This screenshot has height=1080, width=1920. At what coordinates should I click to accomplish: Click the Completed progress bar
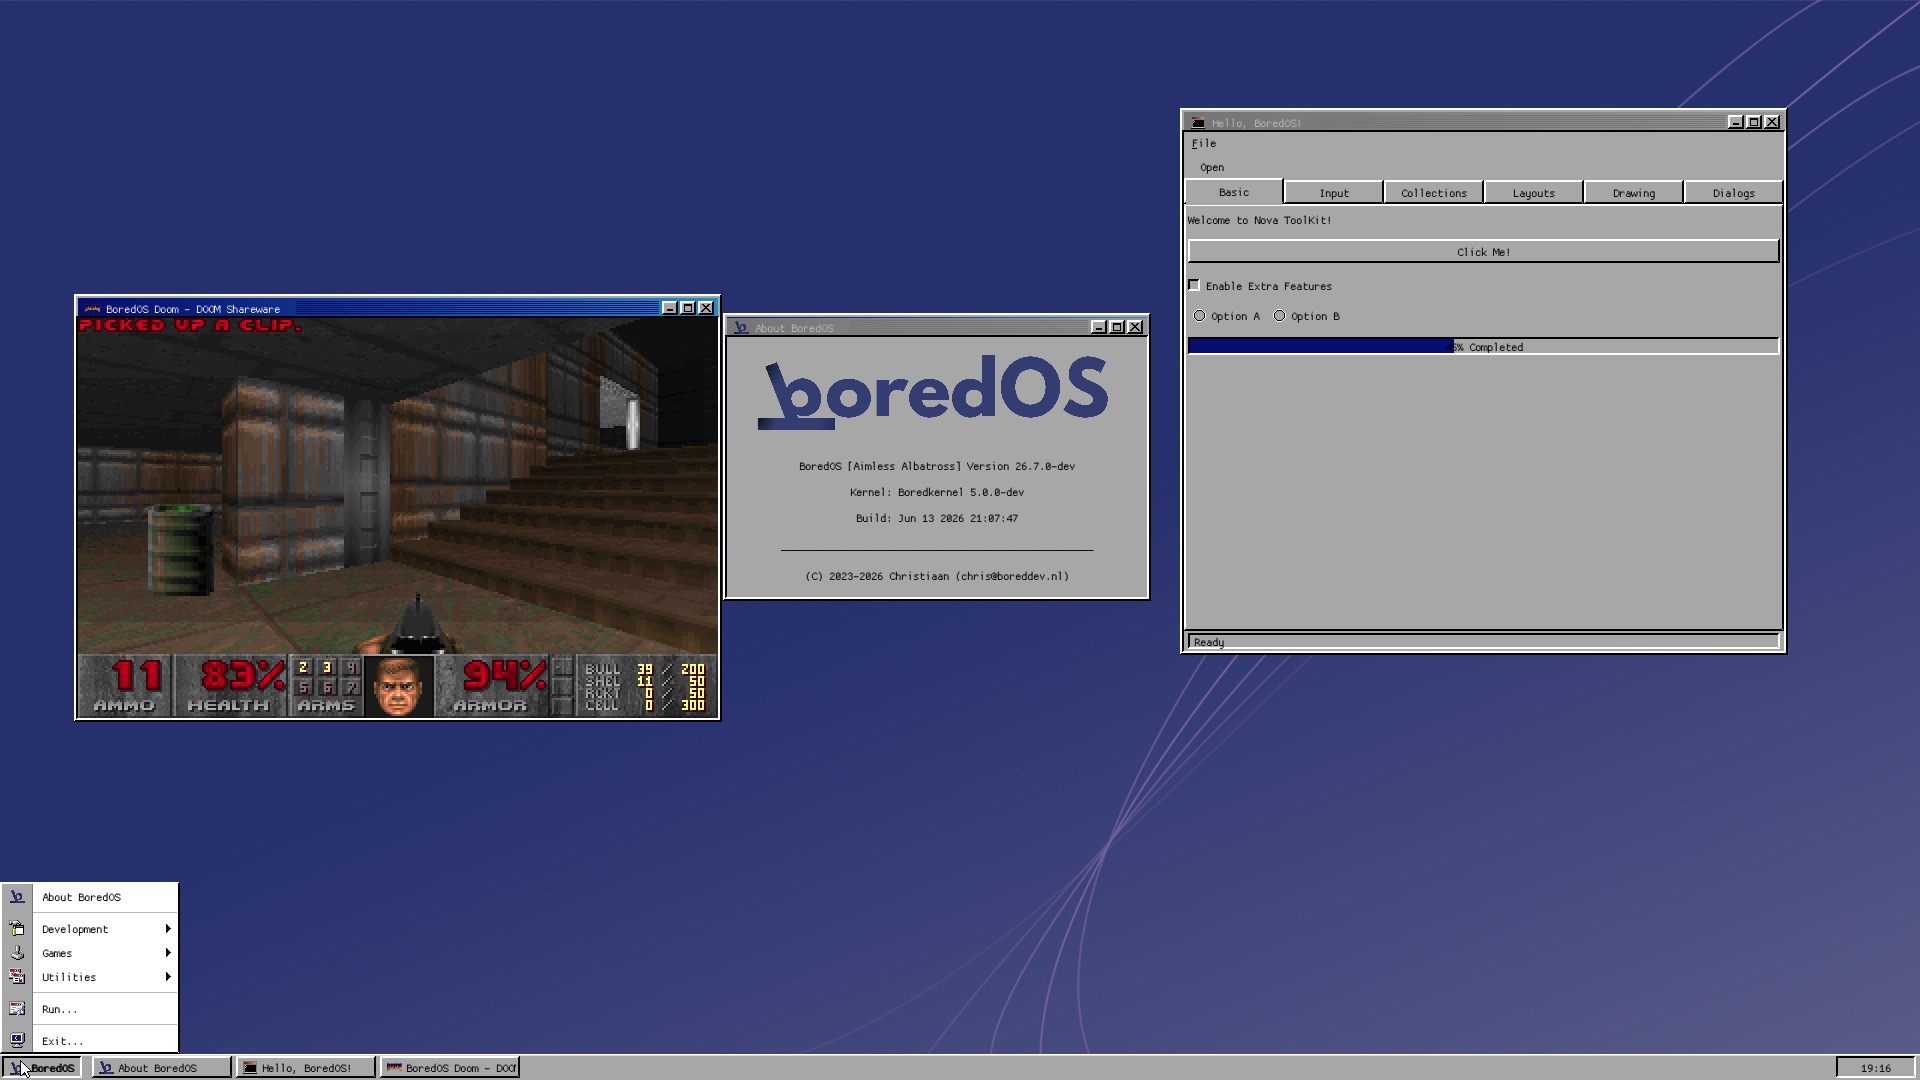click(x=1484, y=346)
